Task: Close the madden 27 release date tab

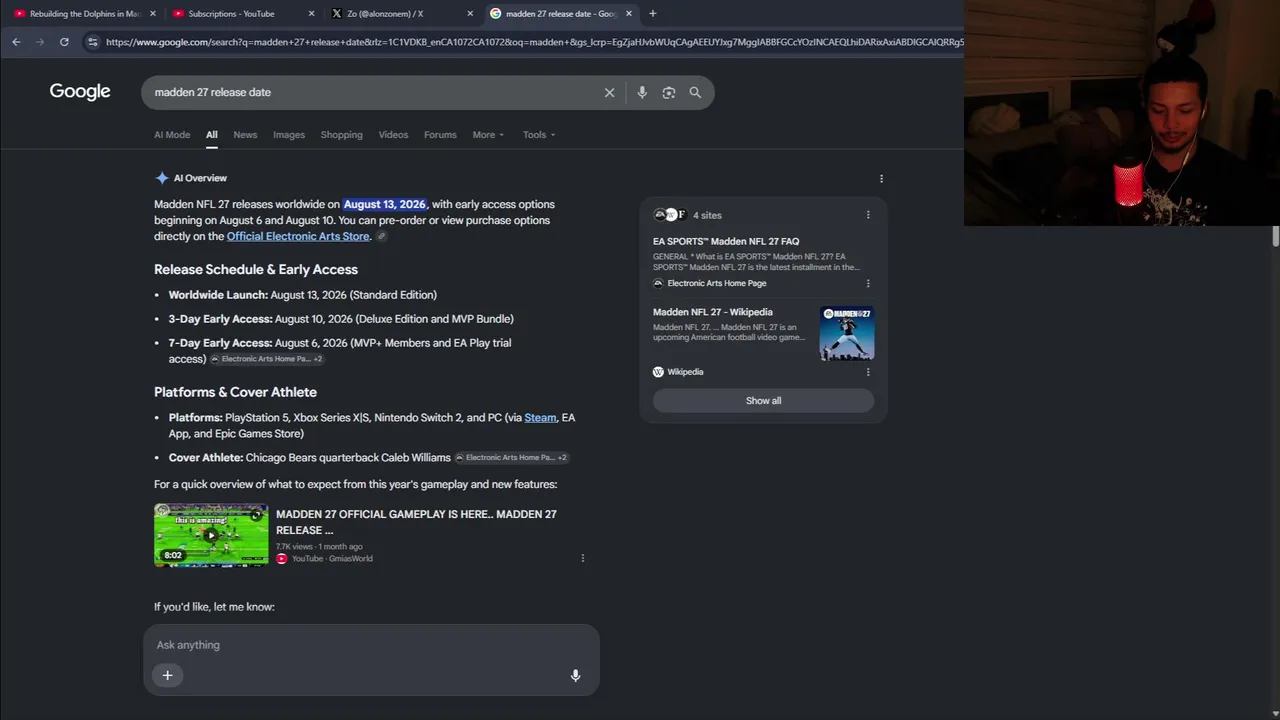Action: point(629,13)
